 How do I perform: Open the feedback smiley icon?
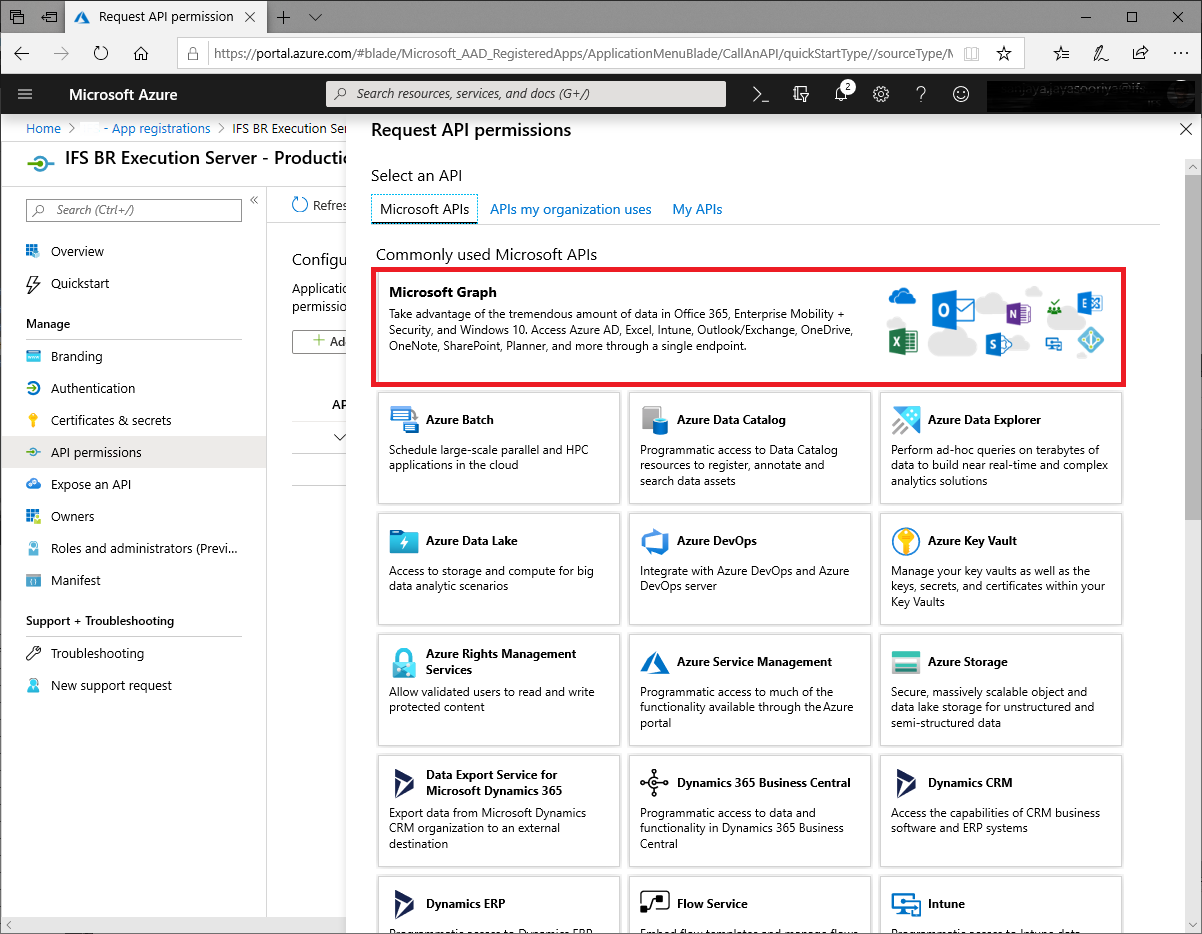click(961, 94)
